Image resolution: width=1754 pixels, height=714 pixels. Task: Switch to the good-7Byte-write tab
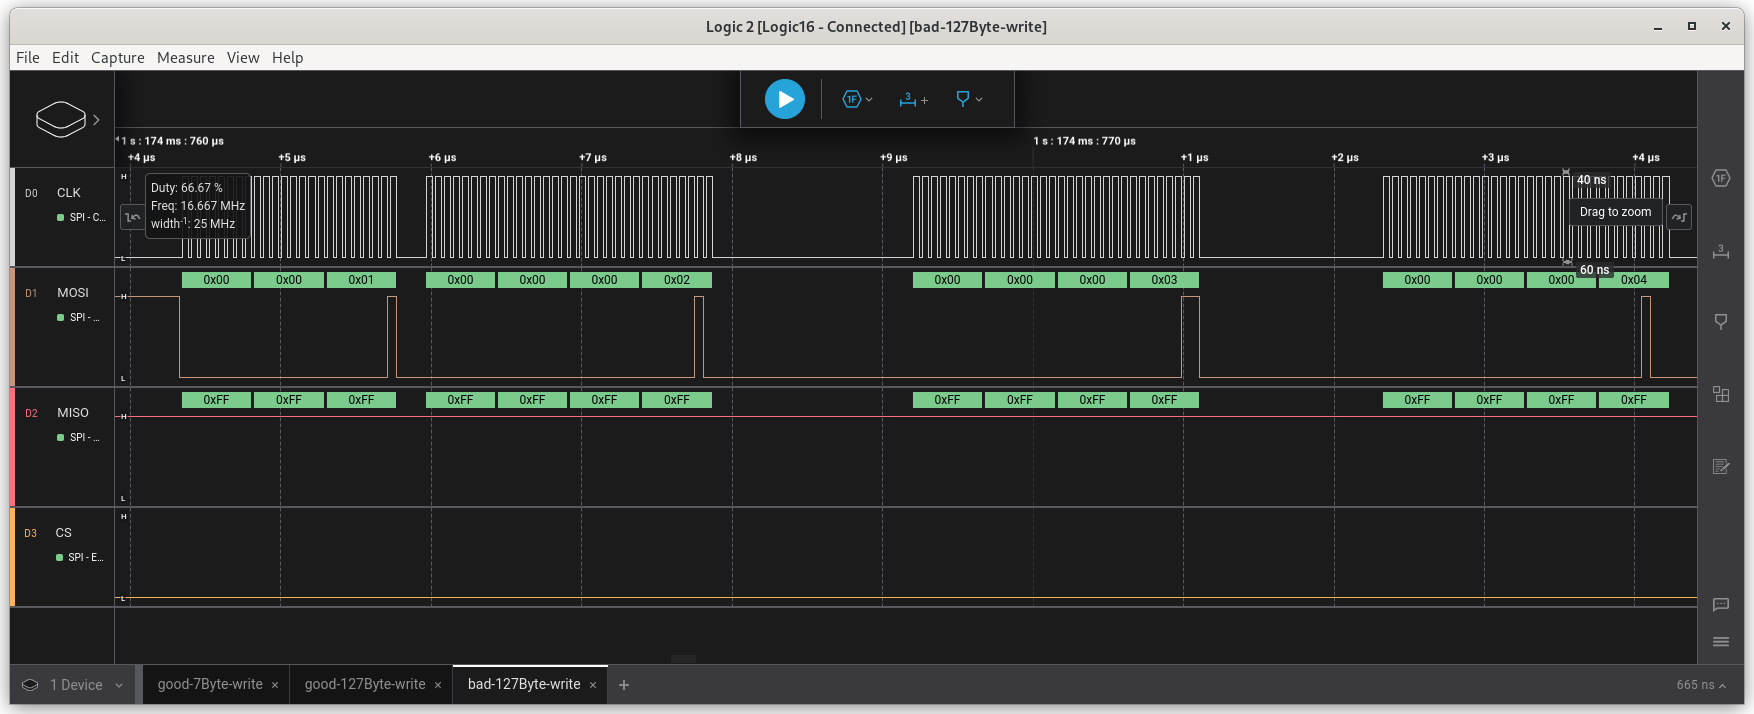click(210, 684)
